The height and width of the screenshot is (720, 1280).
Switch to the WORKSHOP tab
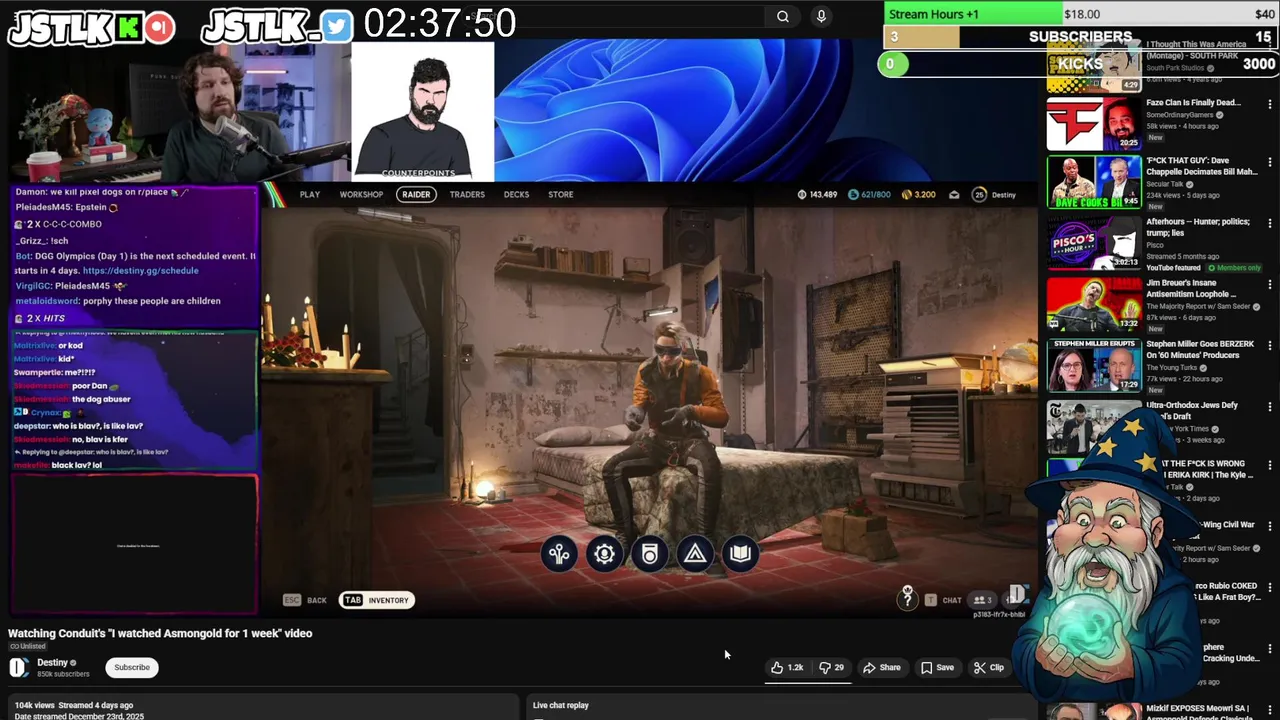click(361, 195)
